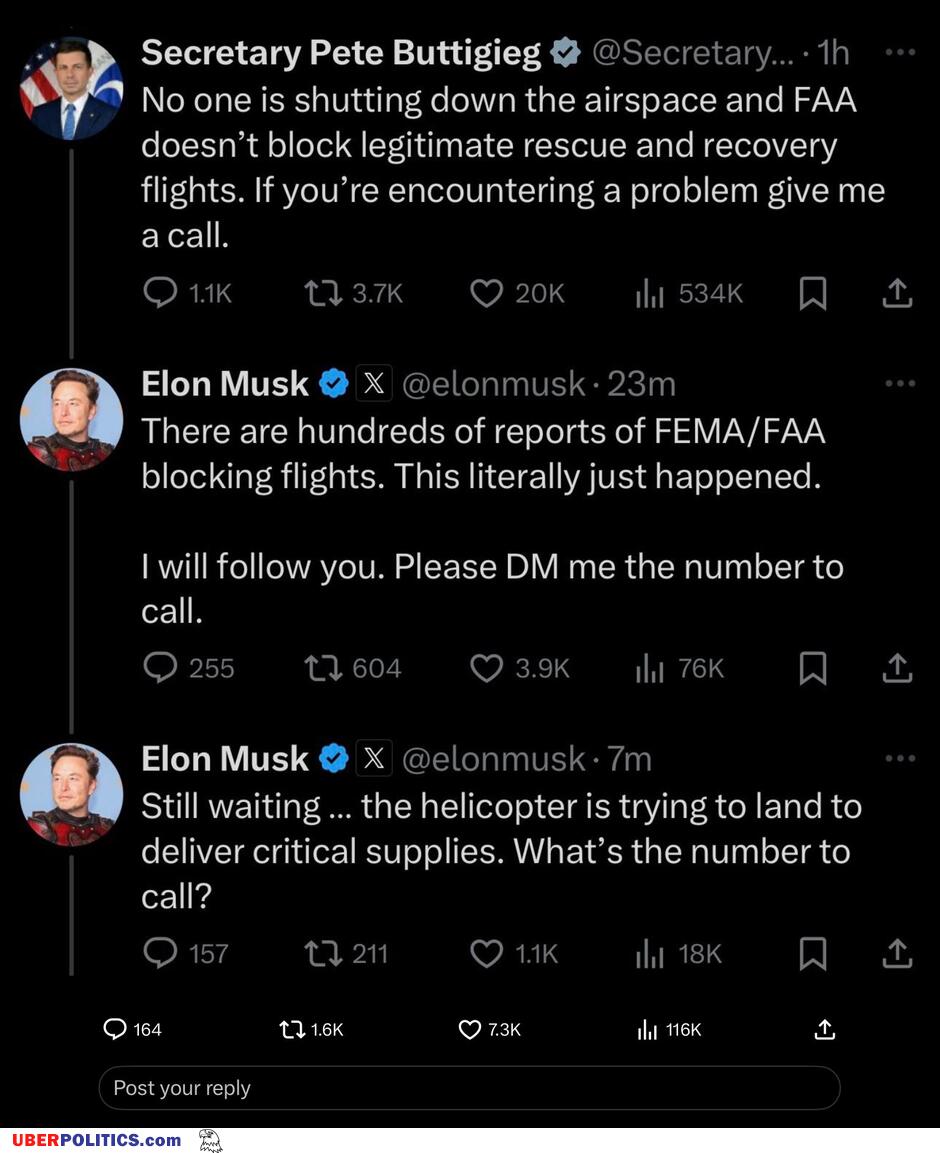Open Pete Buttigieg's profile picture
The width and height of the screenshot is (940, 1153).
(71, 89)
